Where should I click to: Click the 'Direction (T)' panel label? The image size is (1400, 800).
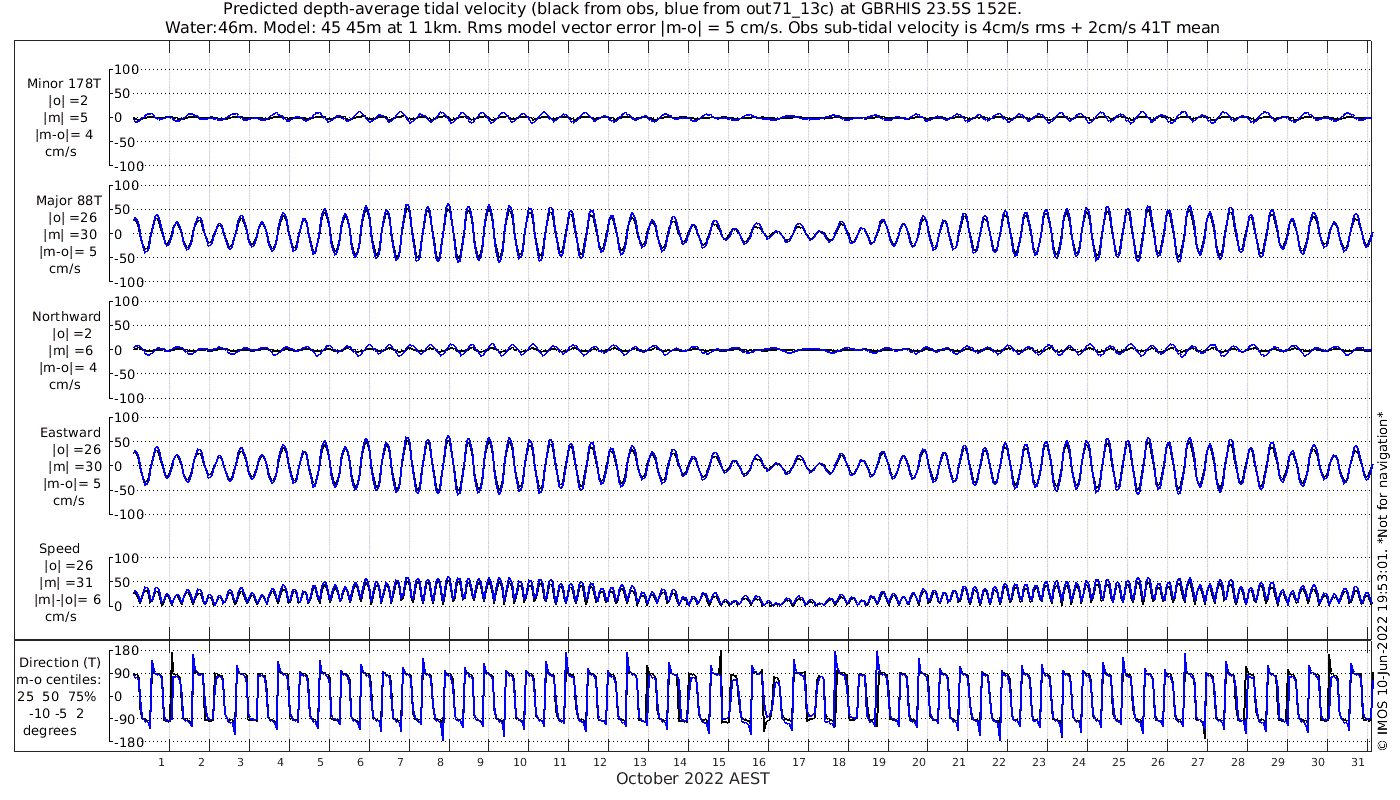pyautogui.click(x=60, y=662)
